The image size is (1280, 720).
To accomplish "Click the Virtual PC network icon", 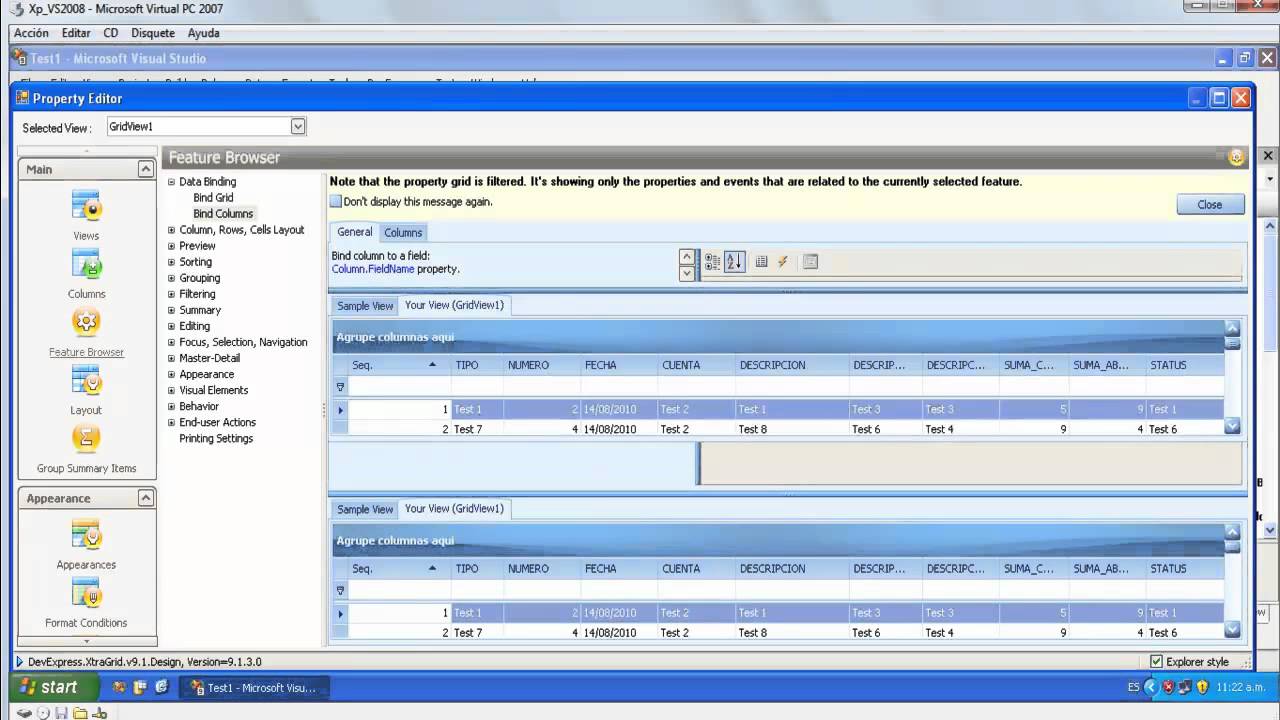I will [x=99, y=713].
